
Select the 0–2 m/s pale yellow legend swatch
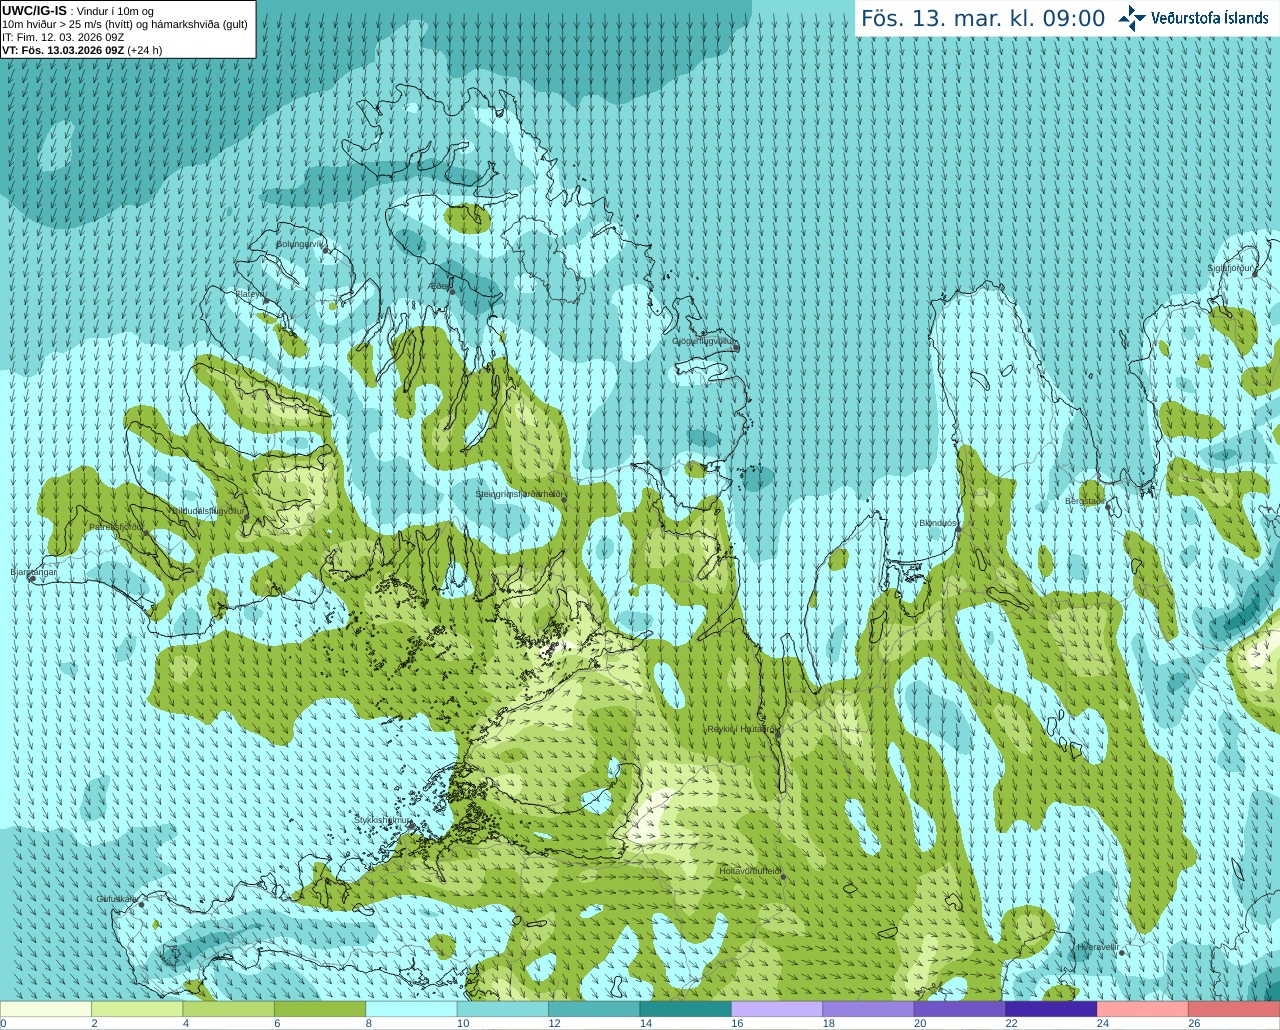[x=46, y=1009]
